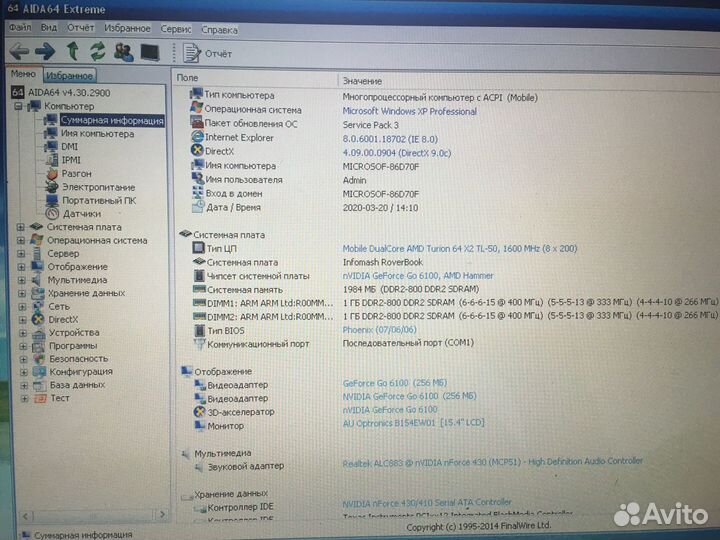Select the Датчики sensor item in tree
Screen dimensions: 720x540
tap(81, 213)
